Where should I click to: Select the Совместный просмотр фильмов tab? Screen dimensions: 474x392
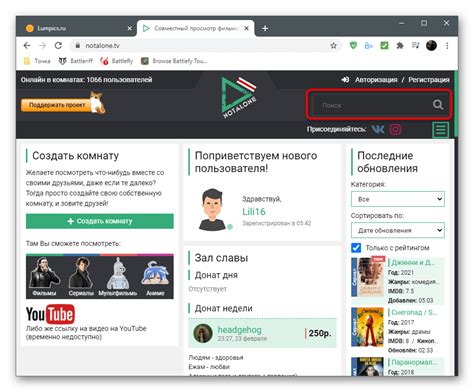pyautogui.click(x=197, y=28)
